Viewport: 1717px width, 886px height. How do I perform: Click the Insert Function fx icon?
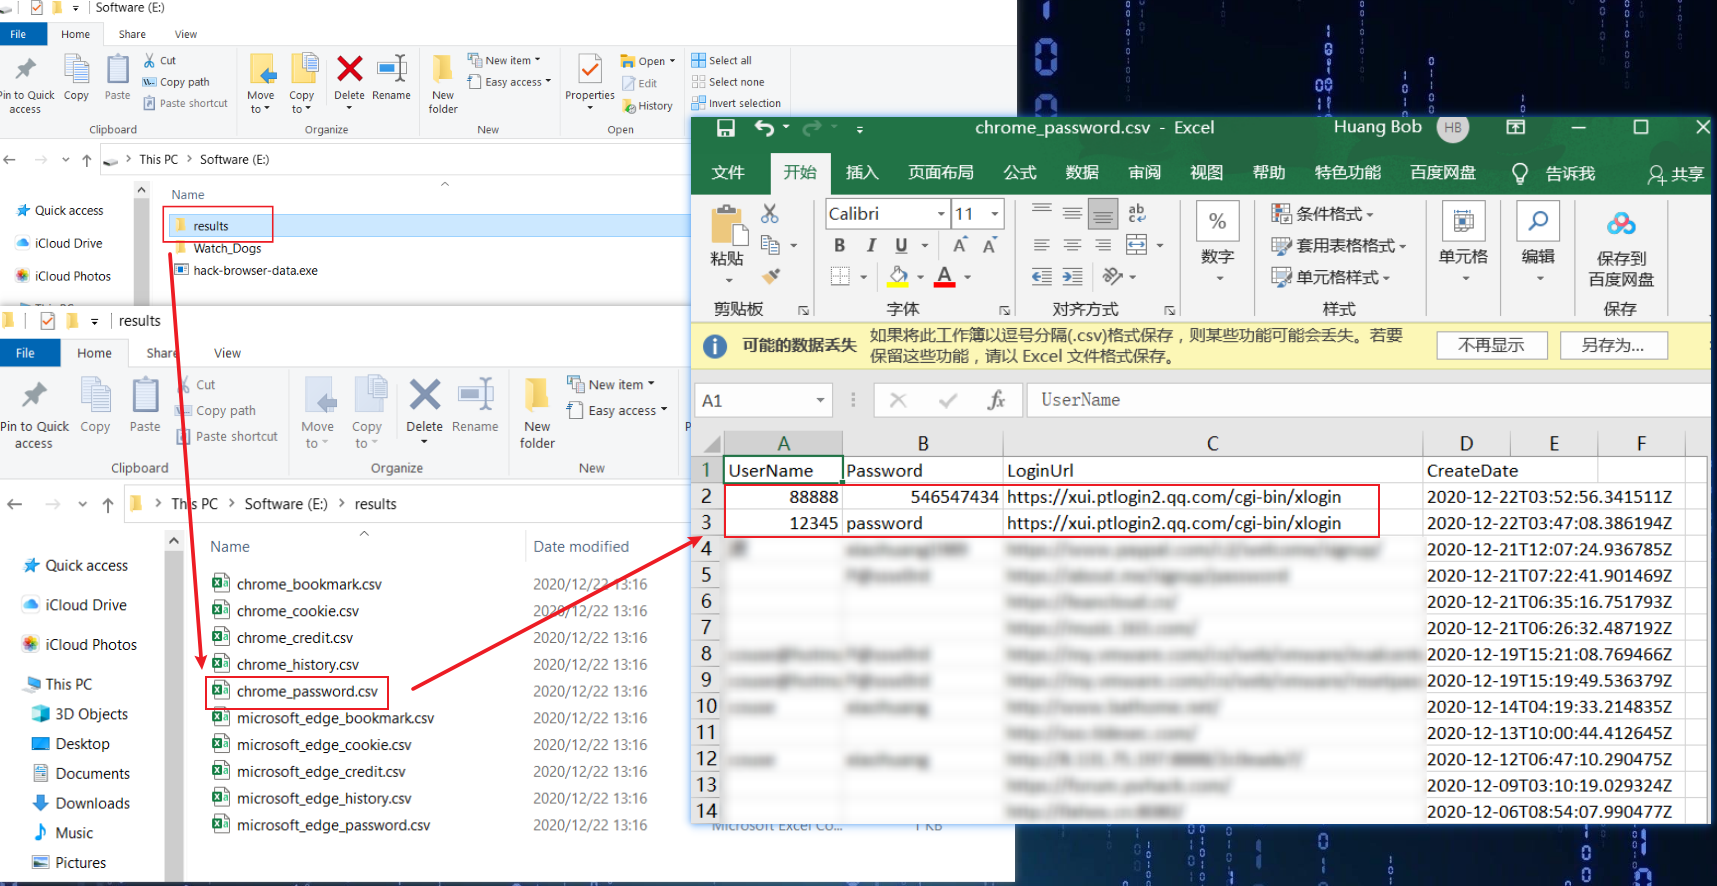tap(996, 401)
